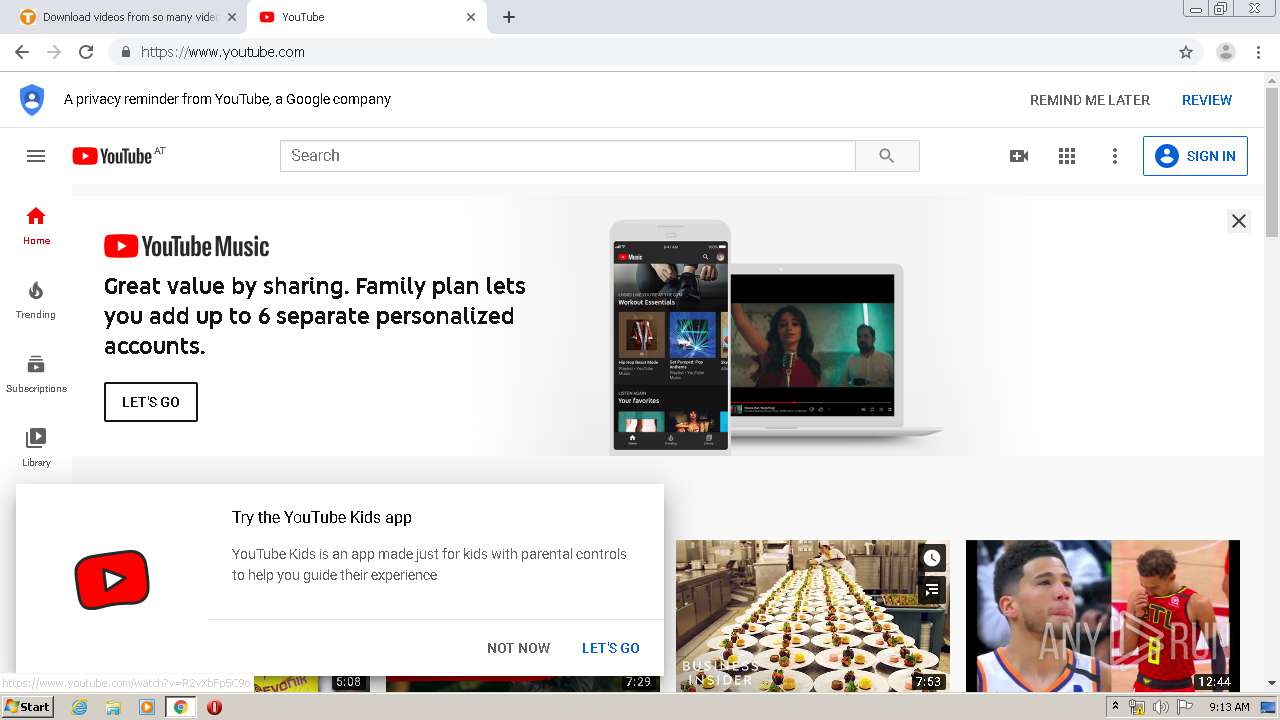The height and width of the screenshot is (720, 1280).
Task: Click the search magnifier button
Action: [x=887, y=156]
